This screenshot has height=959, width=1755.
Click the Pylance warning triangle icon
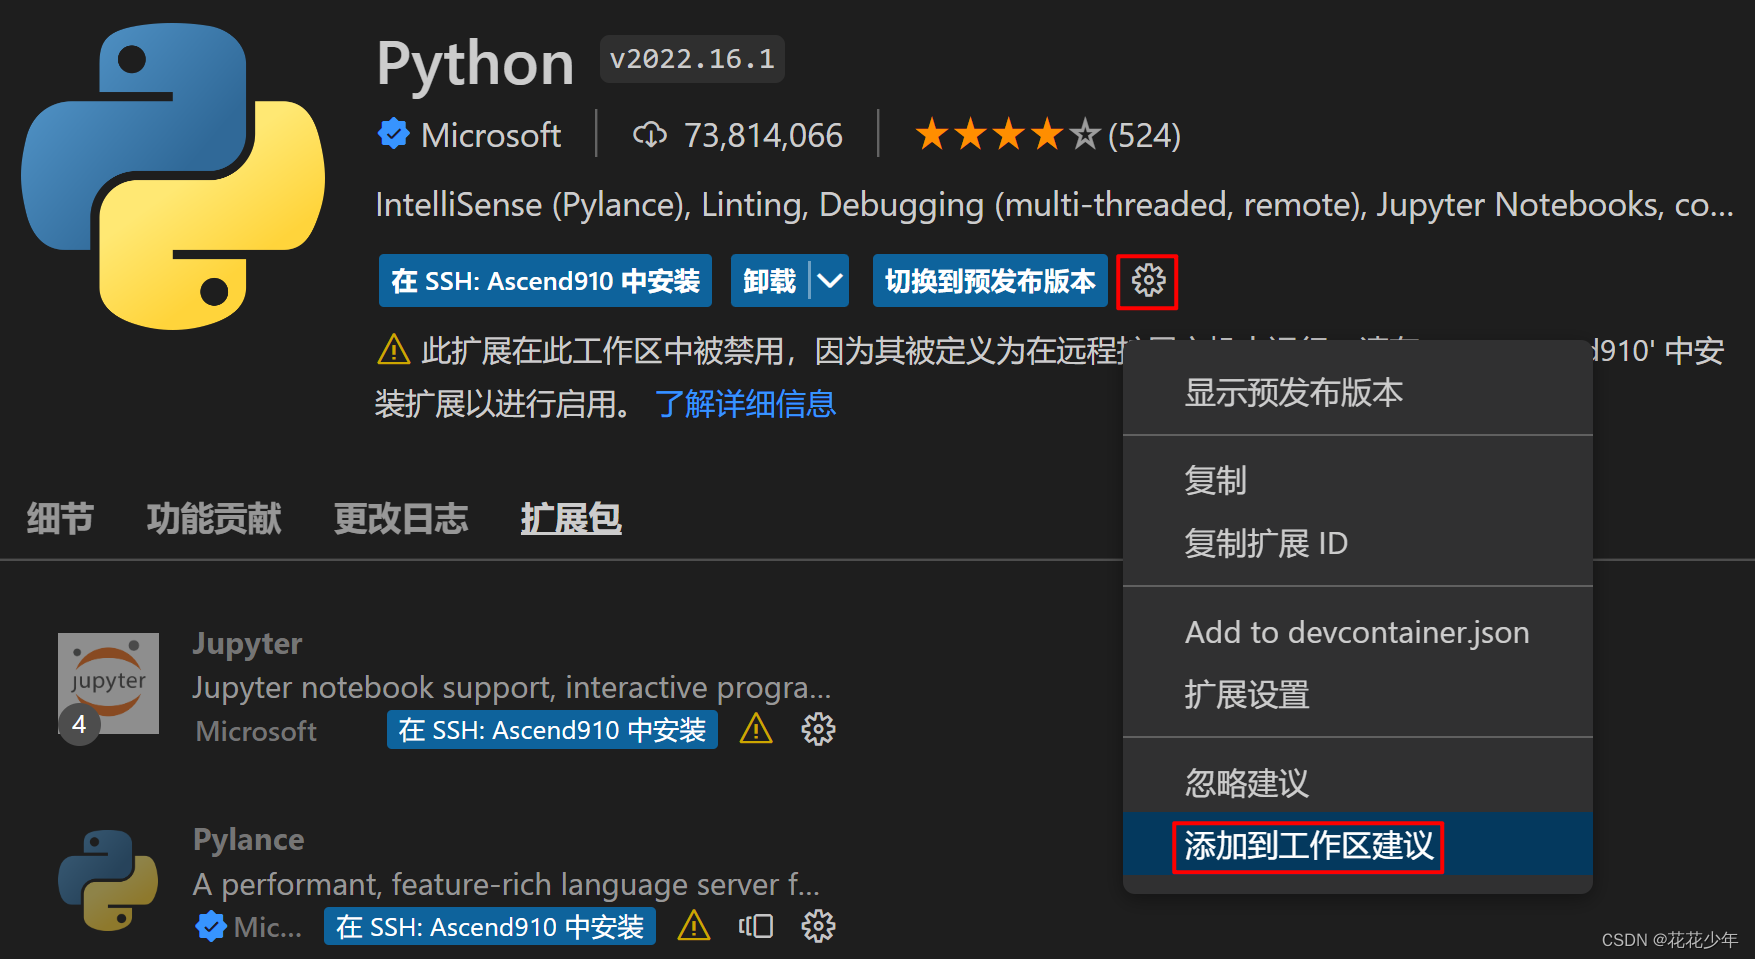[694, 926]
